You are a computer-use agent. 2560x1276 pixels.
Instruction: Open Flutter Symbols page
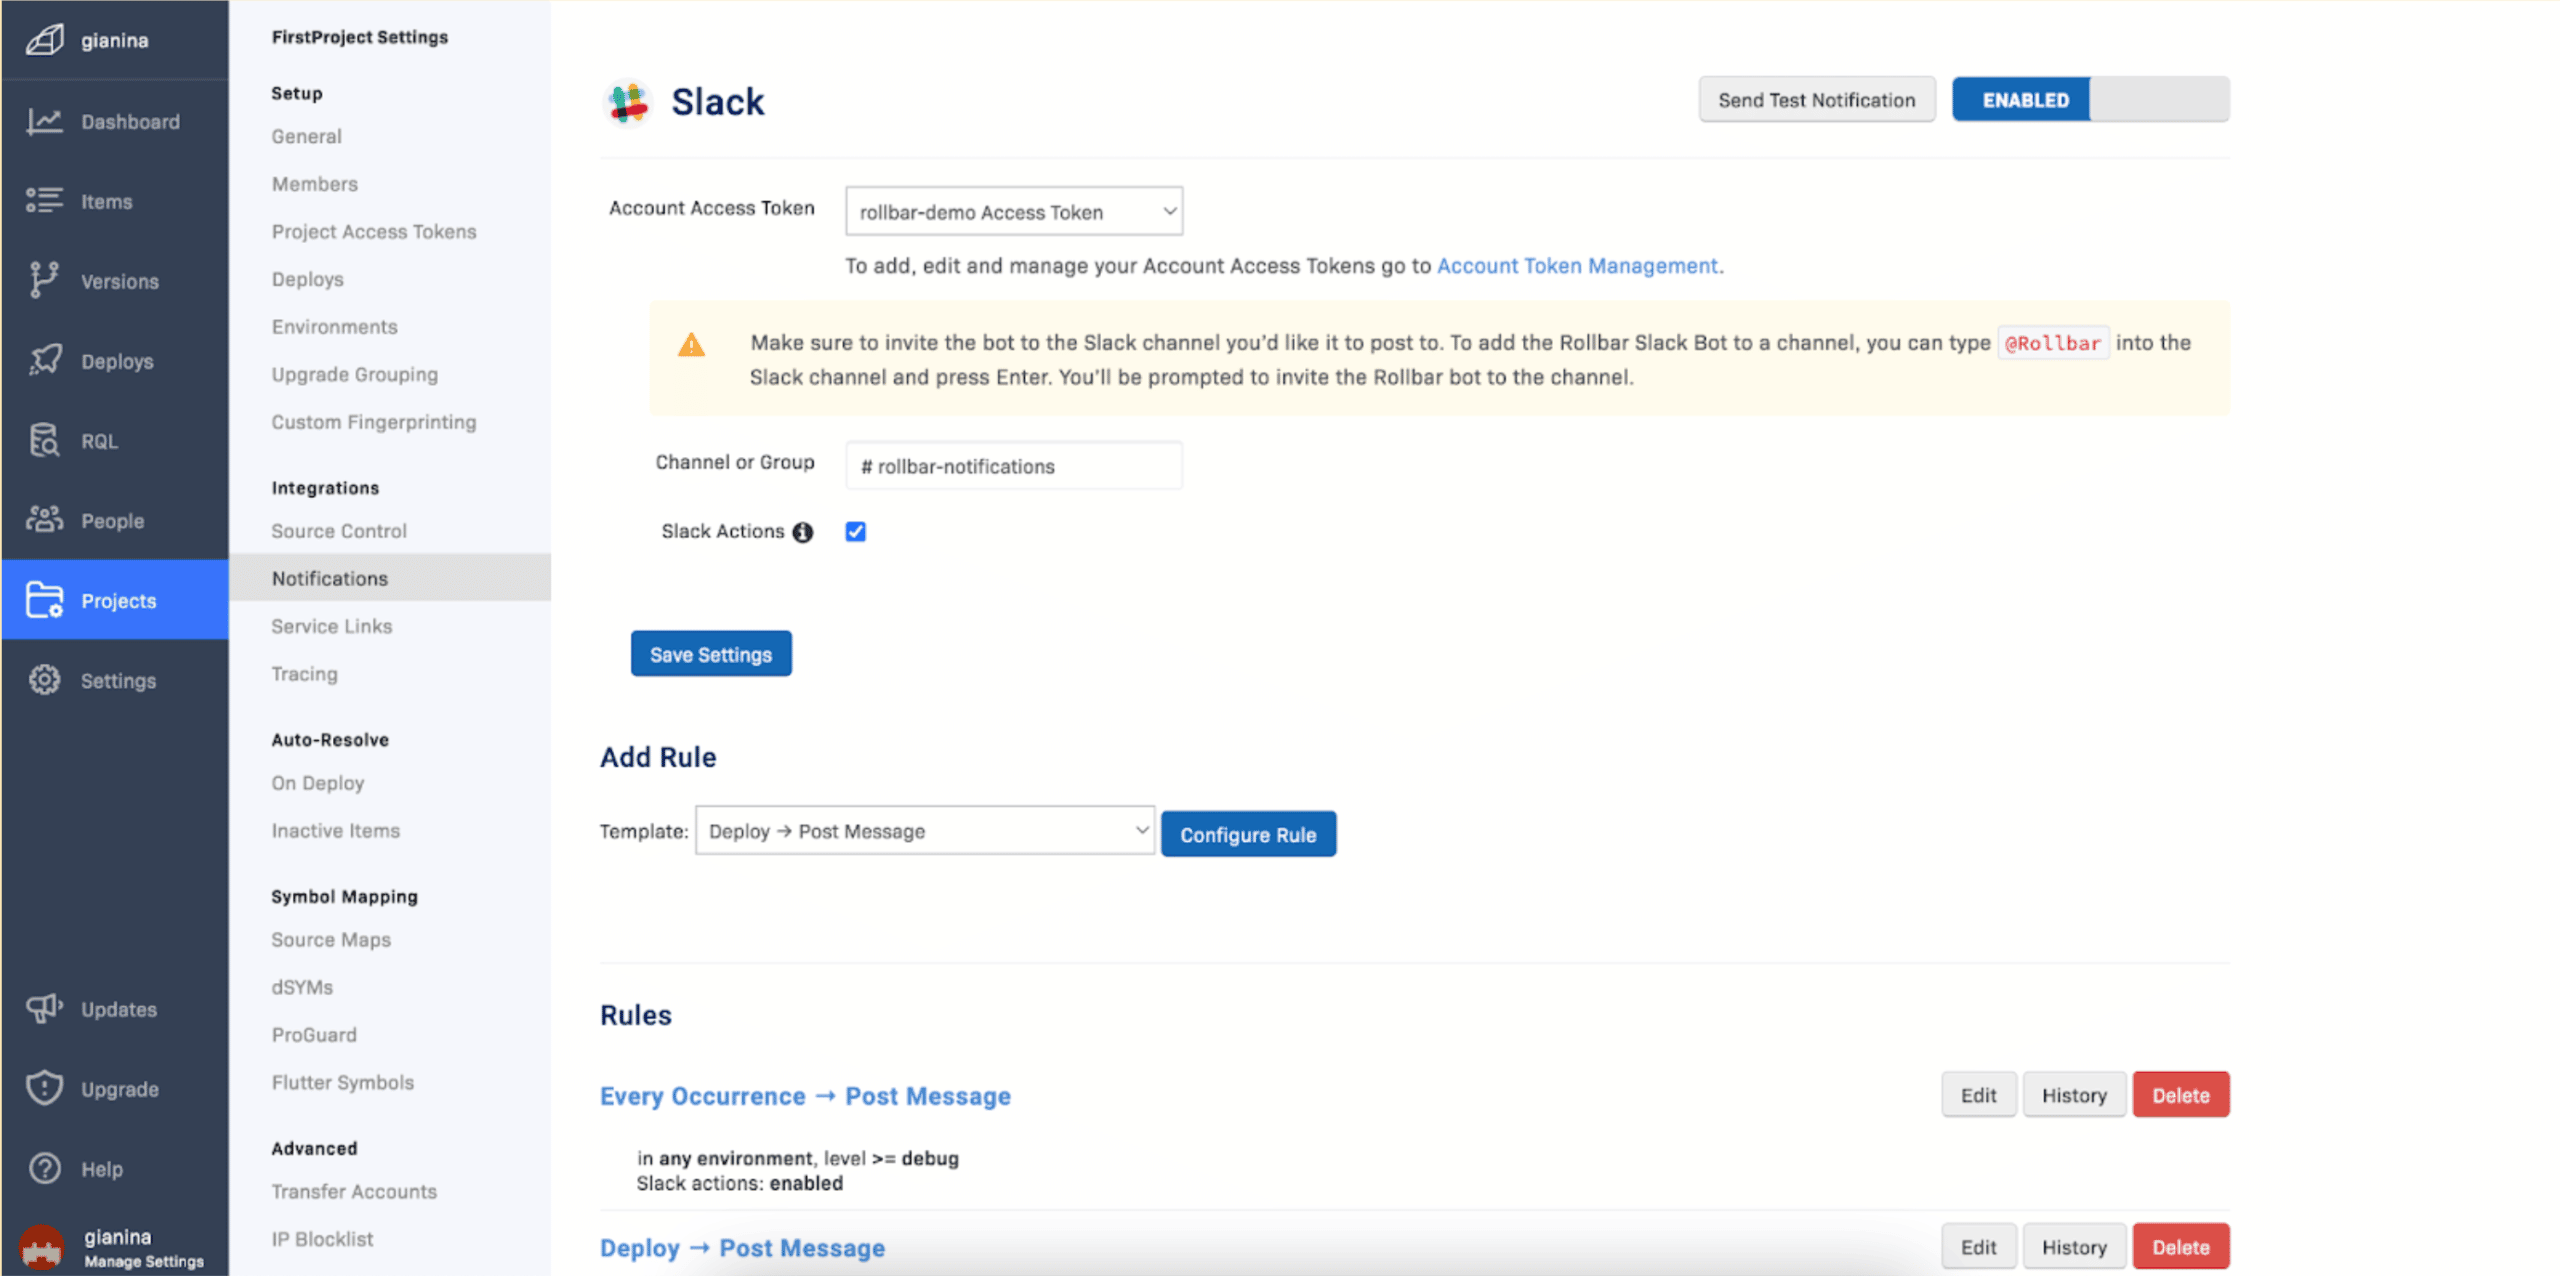pyautogui.click(x=343, y=1083)
